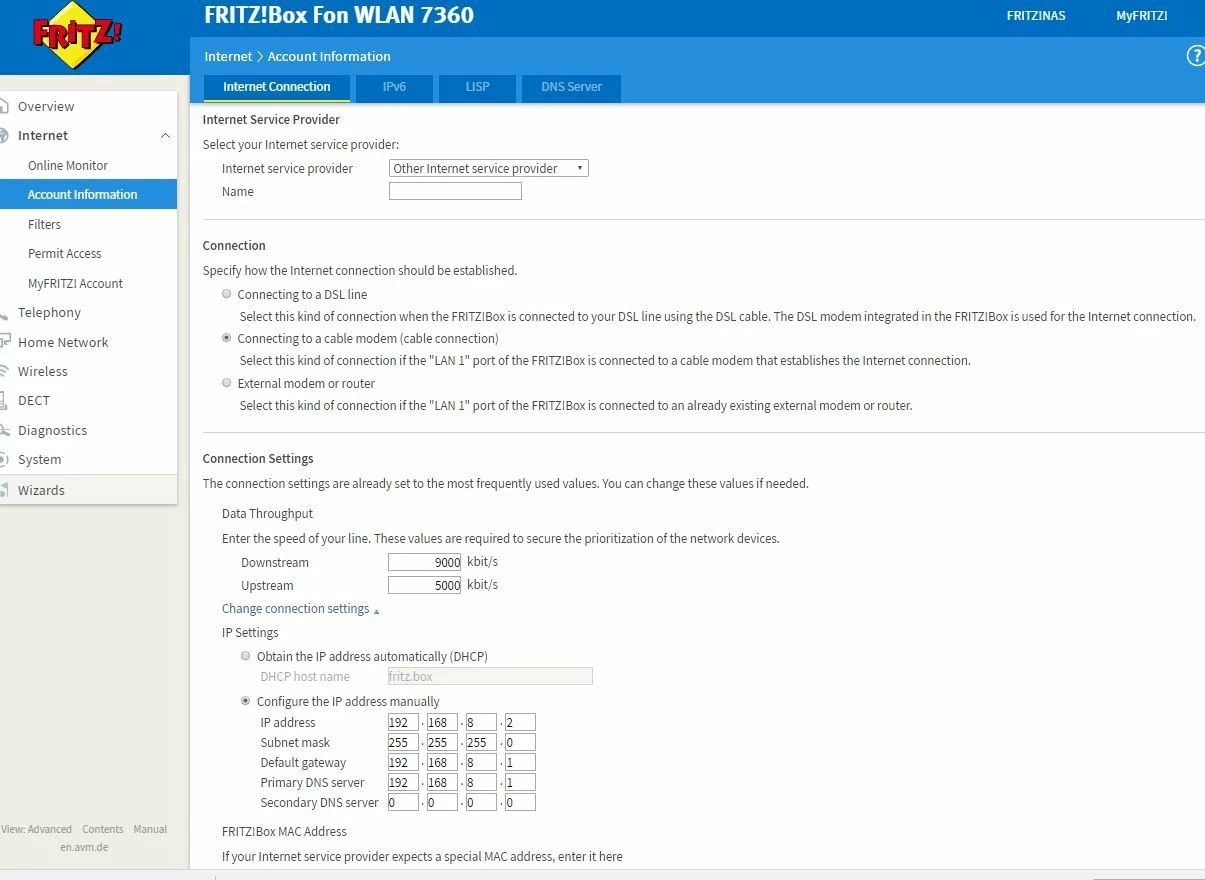Open Permit Access in sidebar
The image size is (1205, 880).
(x=65, y=253)
